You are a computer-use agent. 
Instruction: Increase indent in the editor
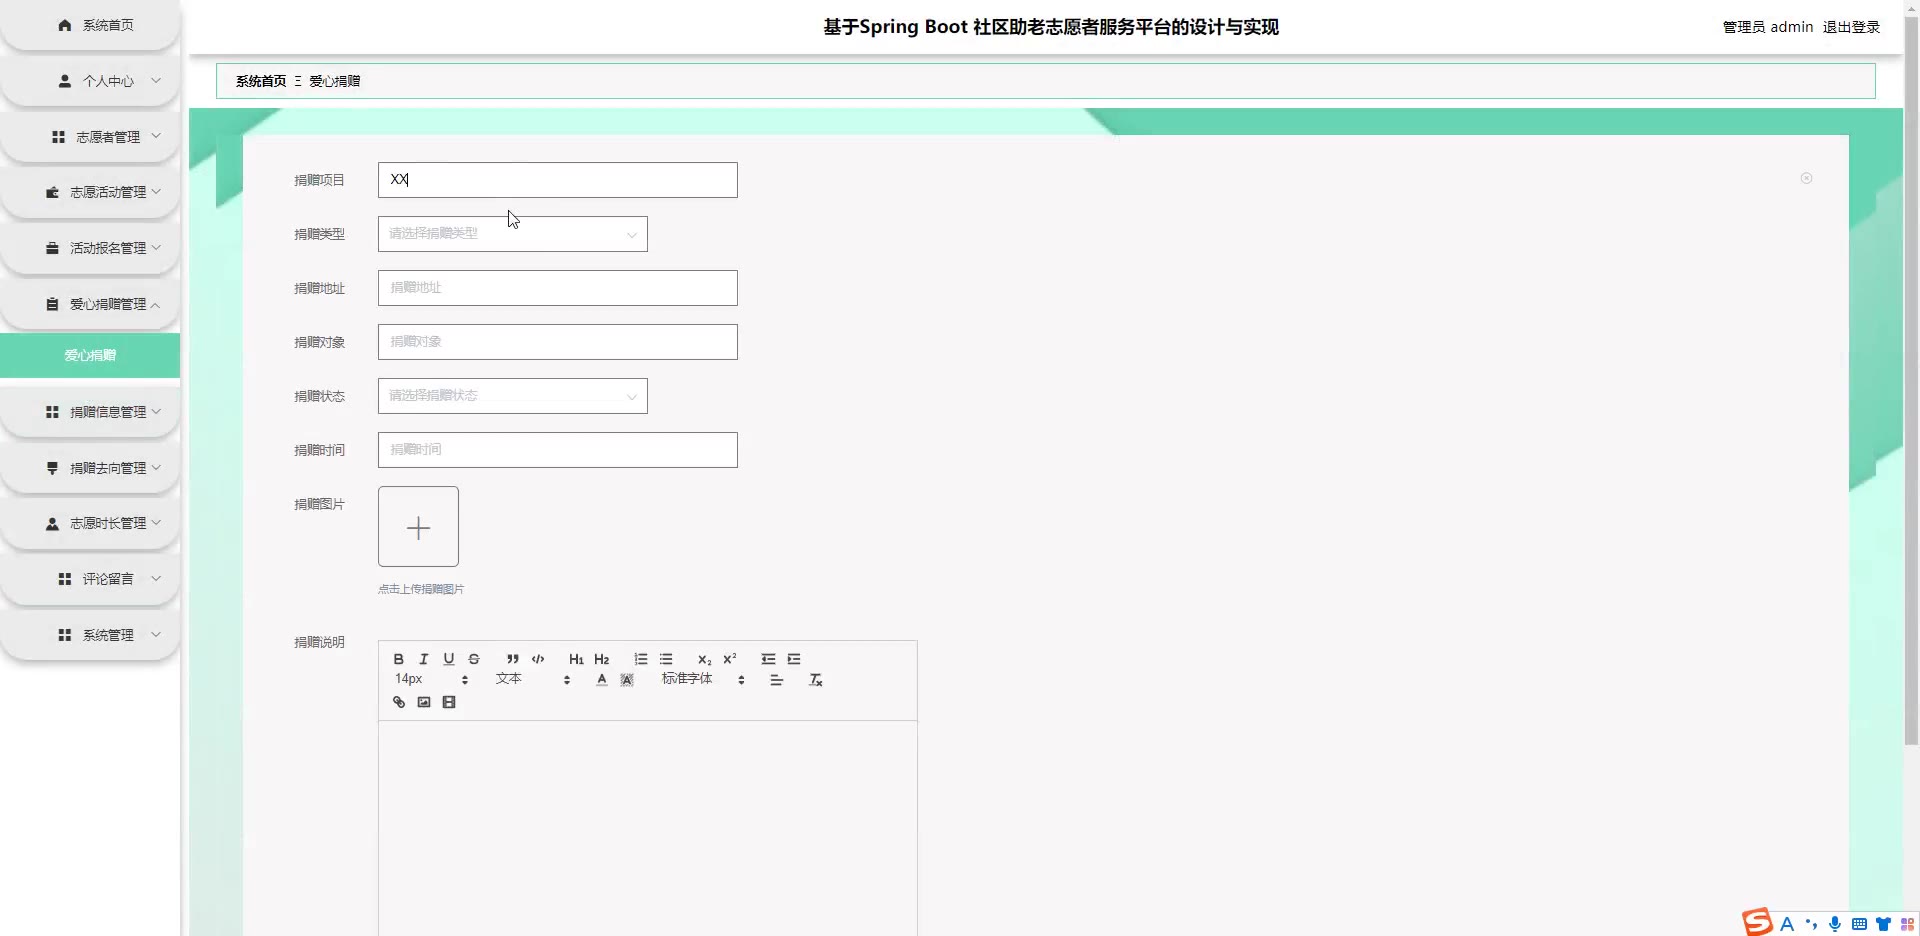tap(794, 659)
